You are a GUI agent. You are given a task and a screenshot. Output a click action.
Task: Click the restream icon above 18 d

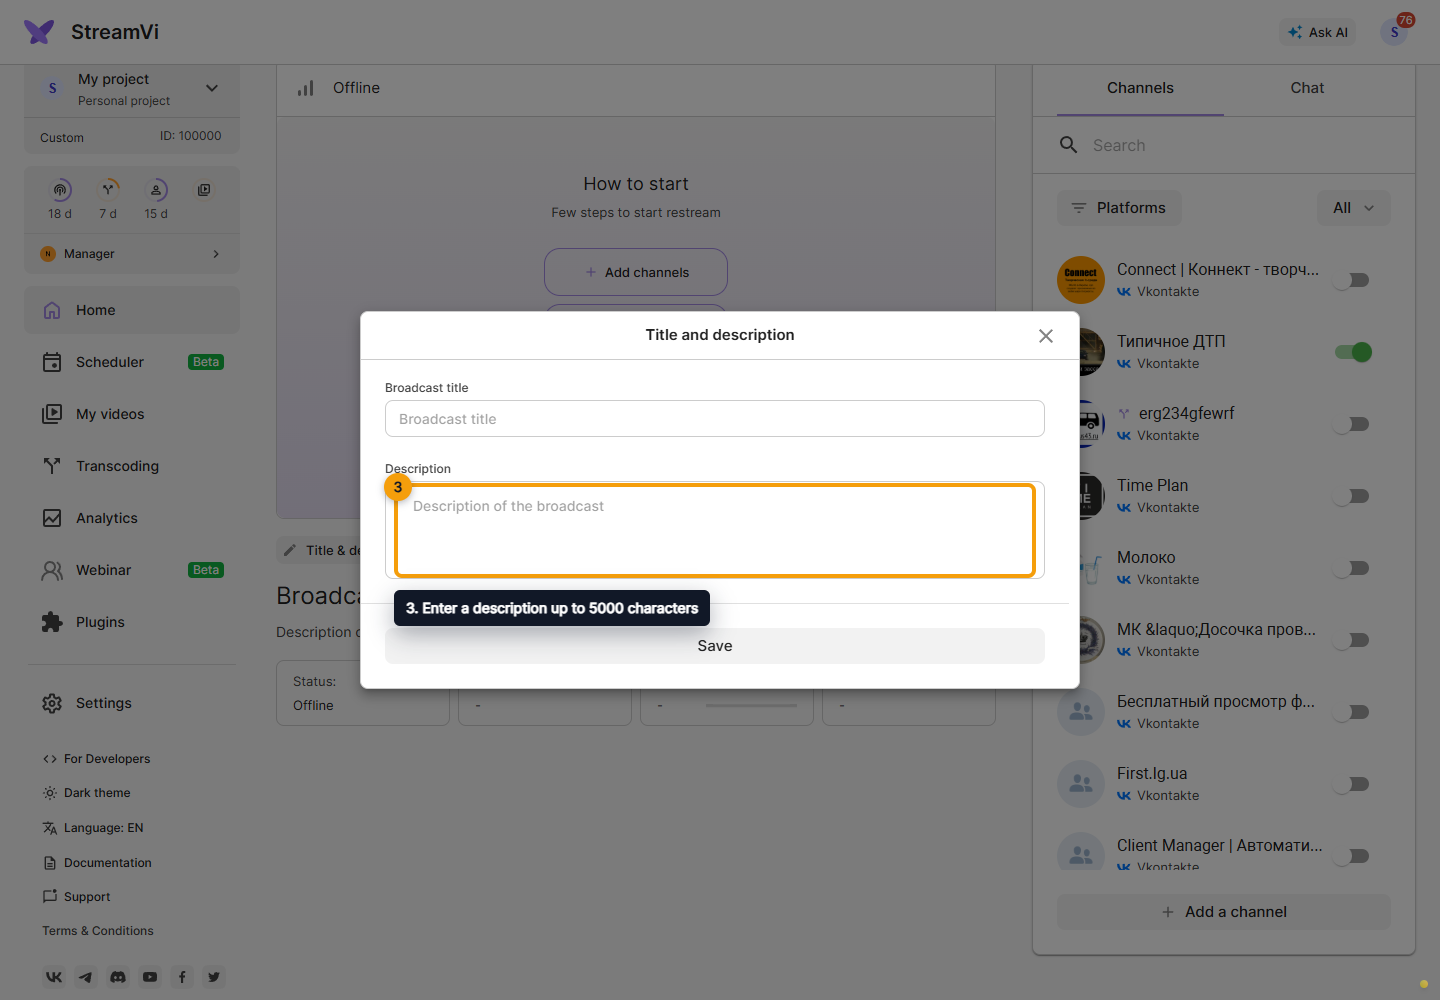[x=60, y=190]
